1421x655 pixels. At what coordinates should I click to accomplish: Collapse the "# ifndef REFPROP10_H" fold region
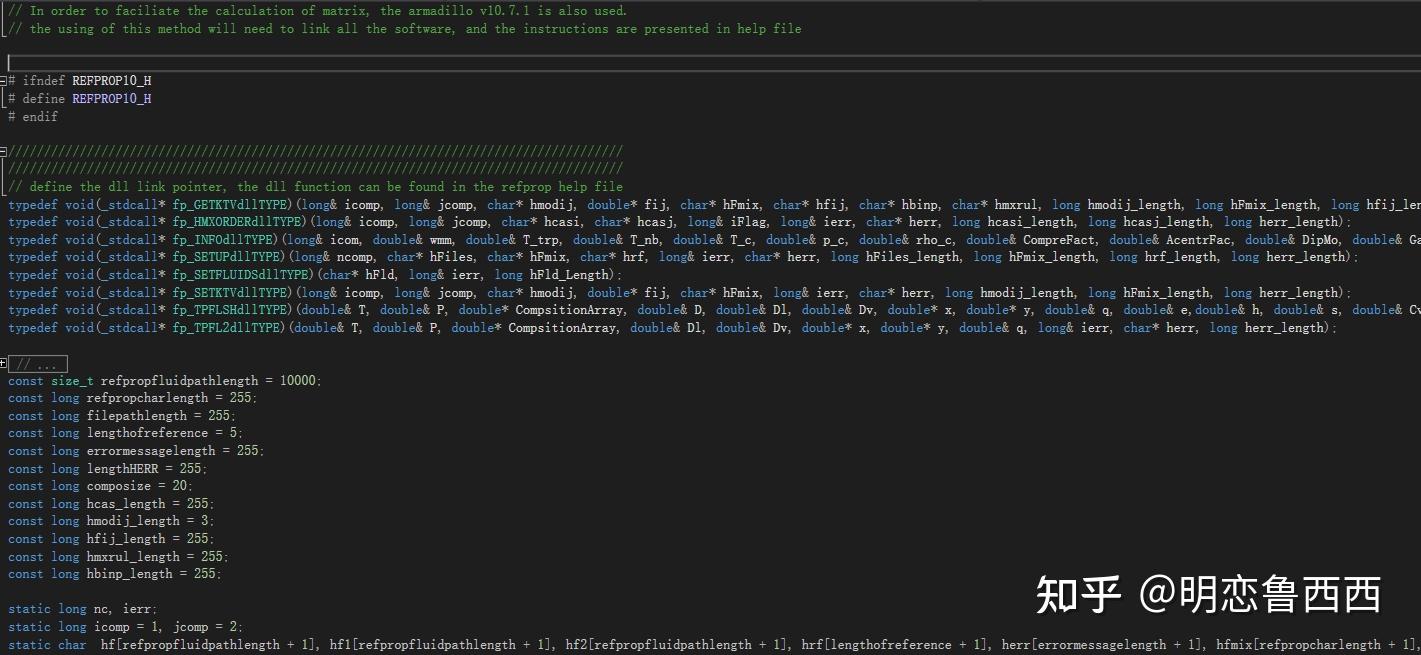tap(4, 80)
